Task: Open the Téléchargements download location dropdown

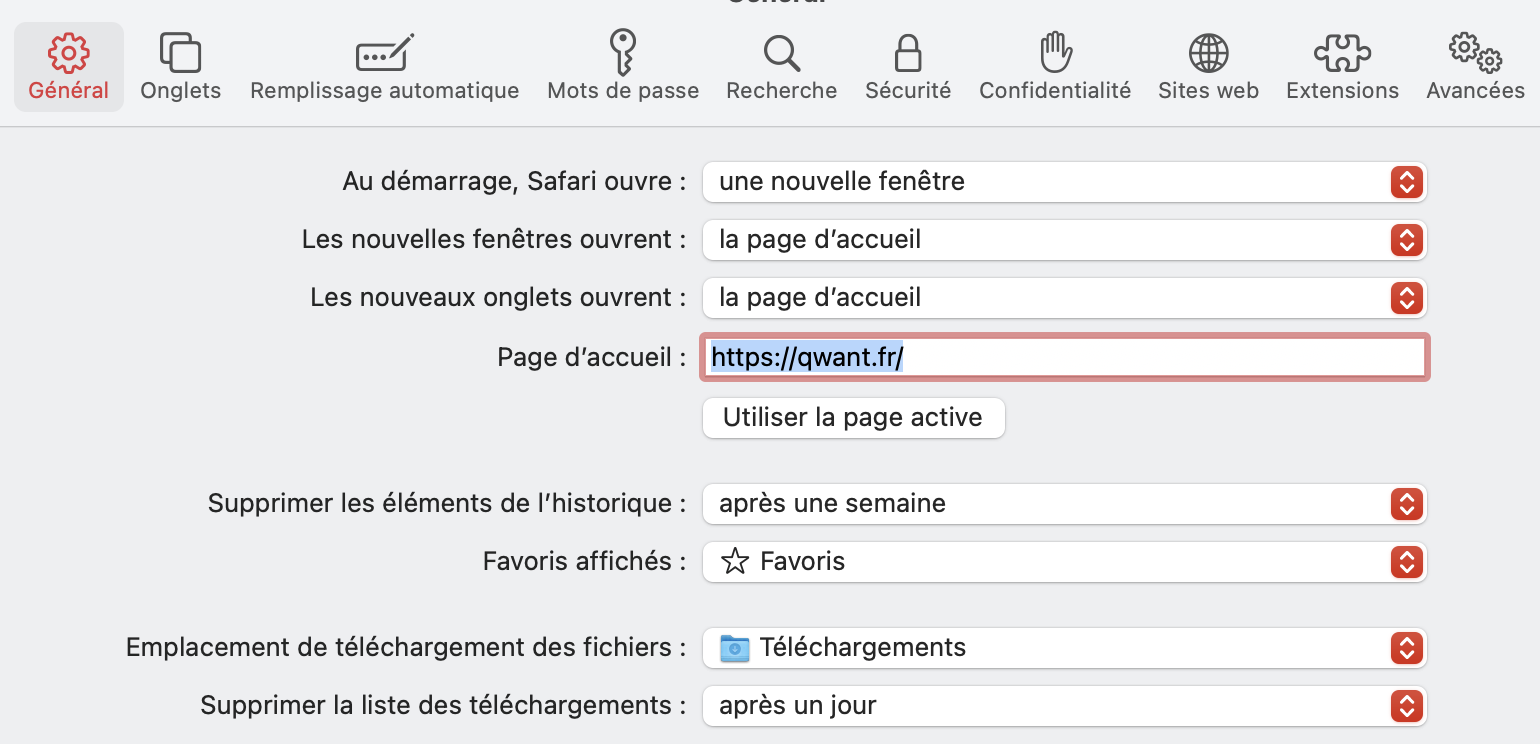Action: [x=1064, y=648]
